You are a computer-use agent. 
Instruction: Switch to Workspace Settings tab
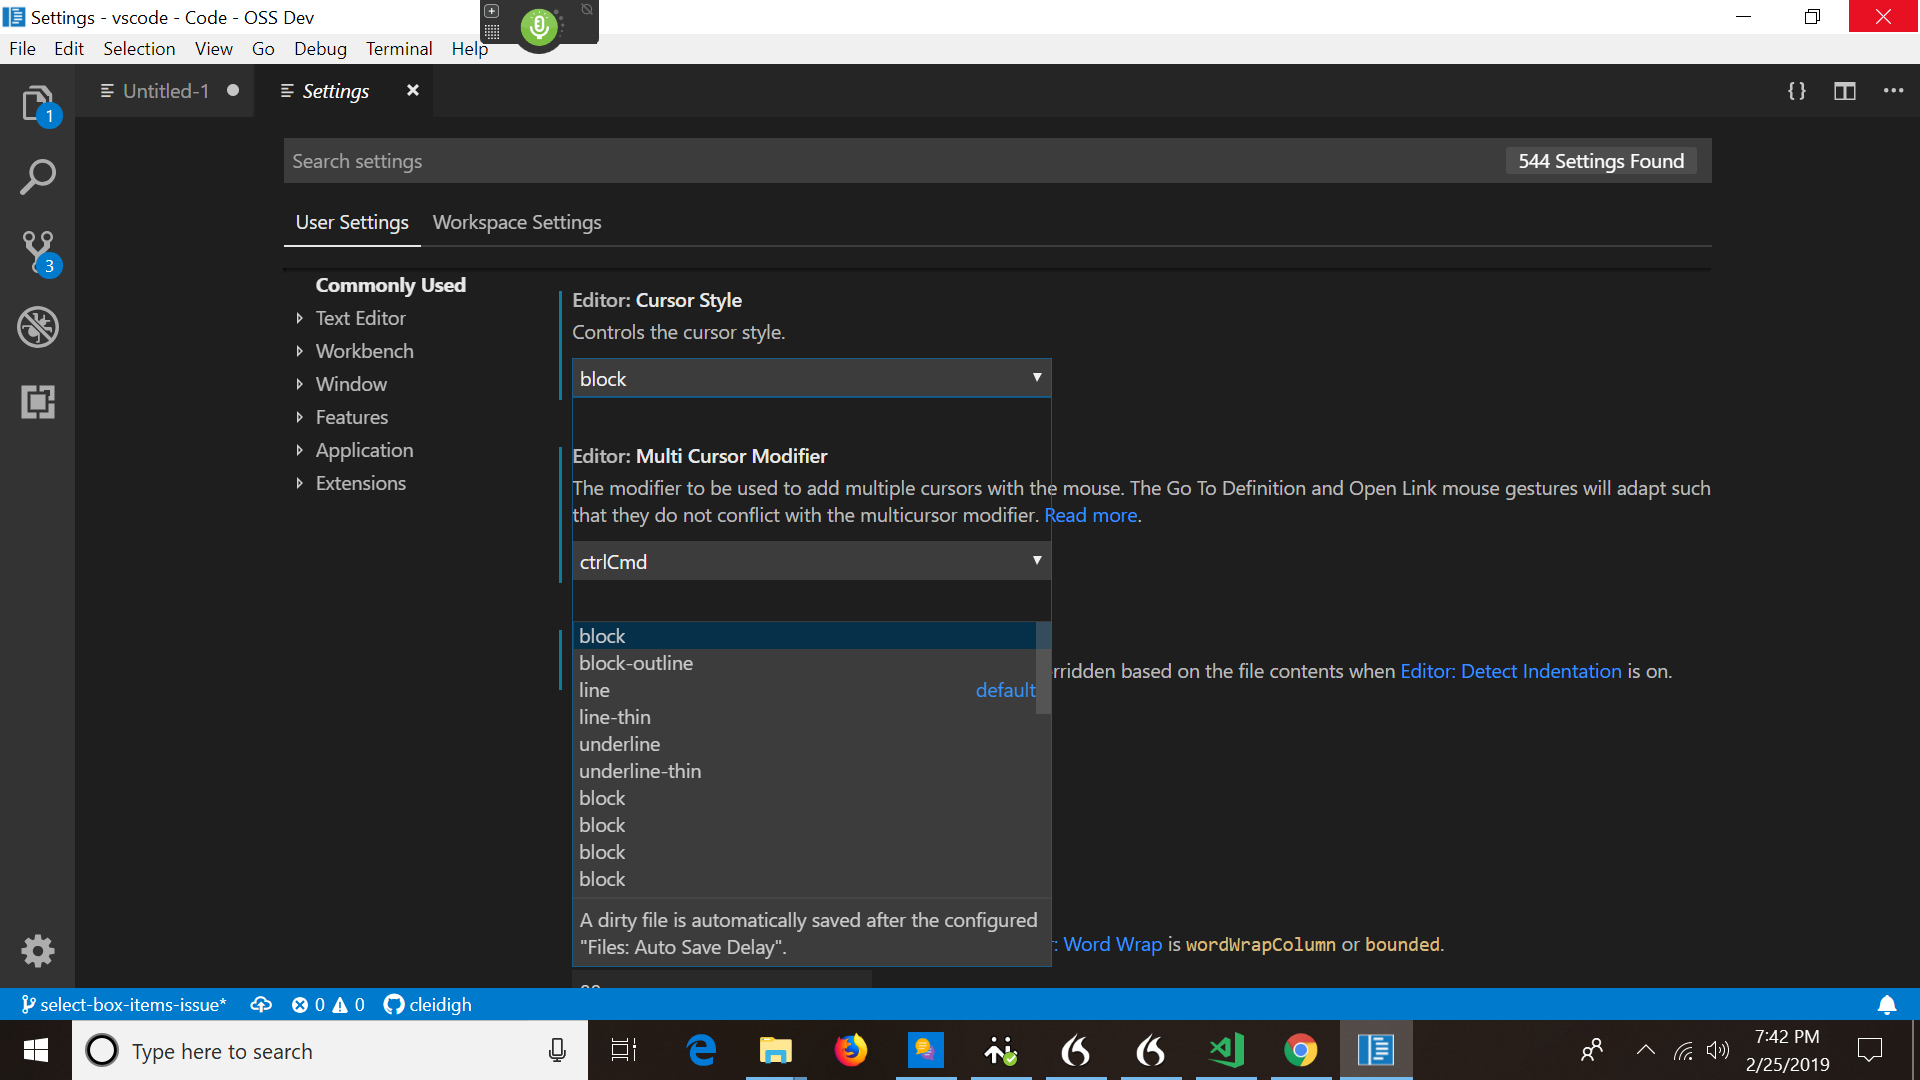pyautogui.click(x=517, y=222)
